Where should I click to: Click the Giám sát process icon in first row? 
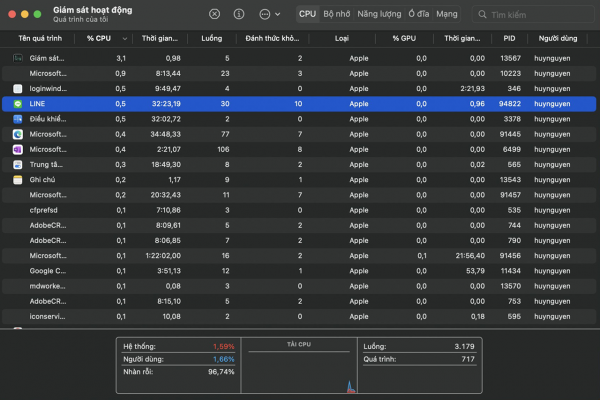(x=18, y=58)
